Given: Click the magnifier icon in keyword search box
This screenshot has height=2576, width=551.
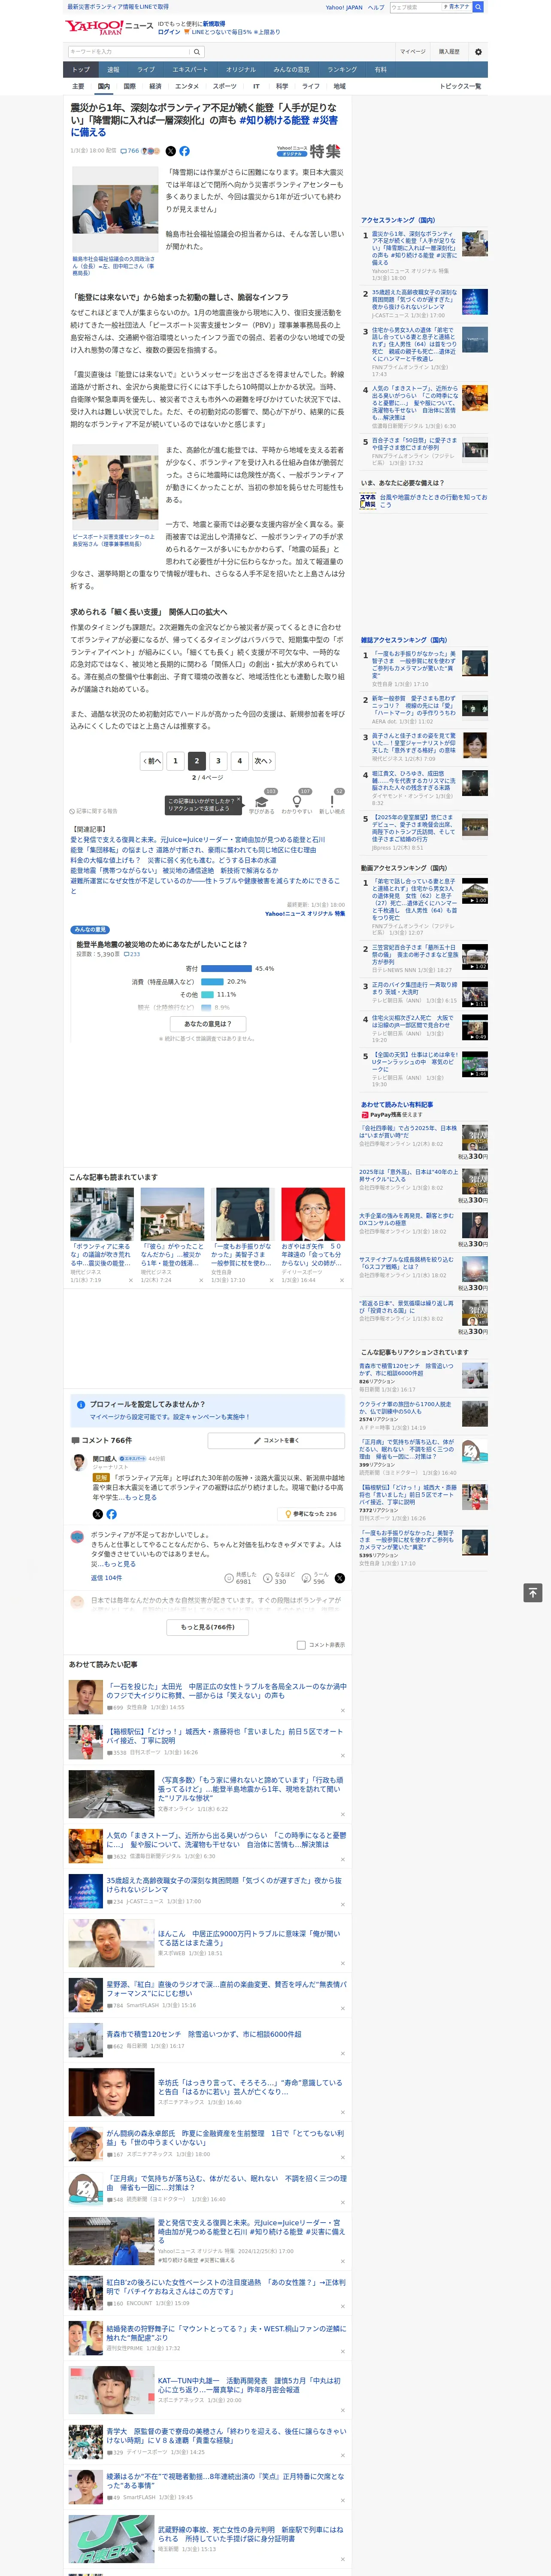Looking at the screenshot, I should click(x=197, y=52).
